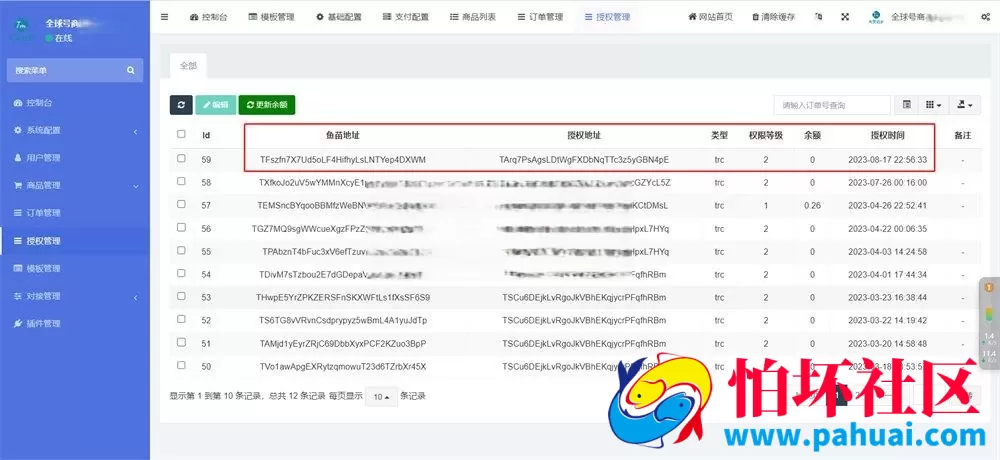
Task: Select 授权管理 in top navigation
Action: pyautogui.click(x=607, y=17)
